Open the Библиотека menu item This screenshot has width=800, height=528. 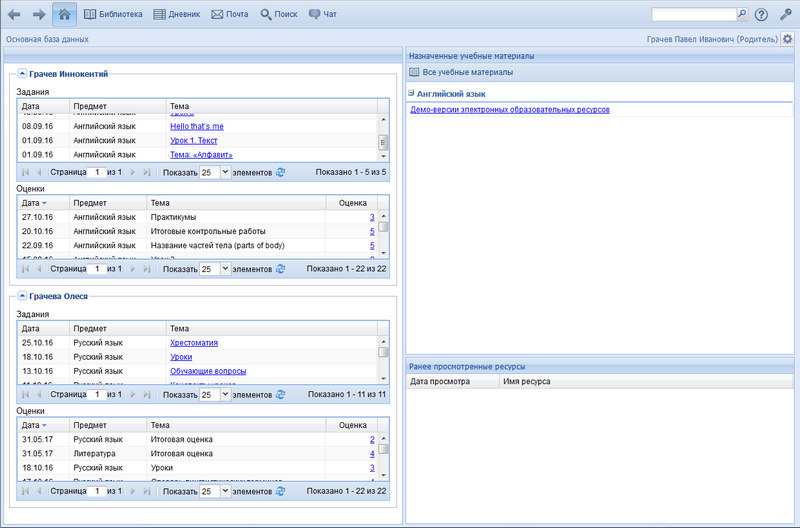pyautogui.click(x=113, y=15)
